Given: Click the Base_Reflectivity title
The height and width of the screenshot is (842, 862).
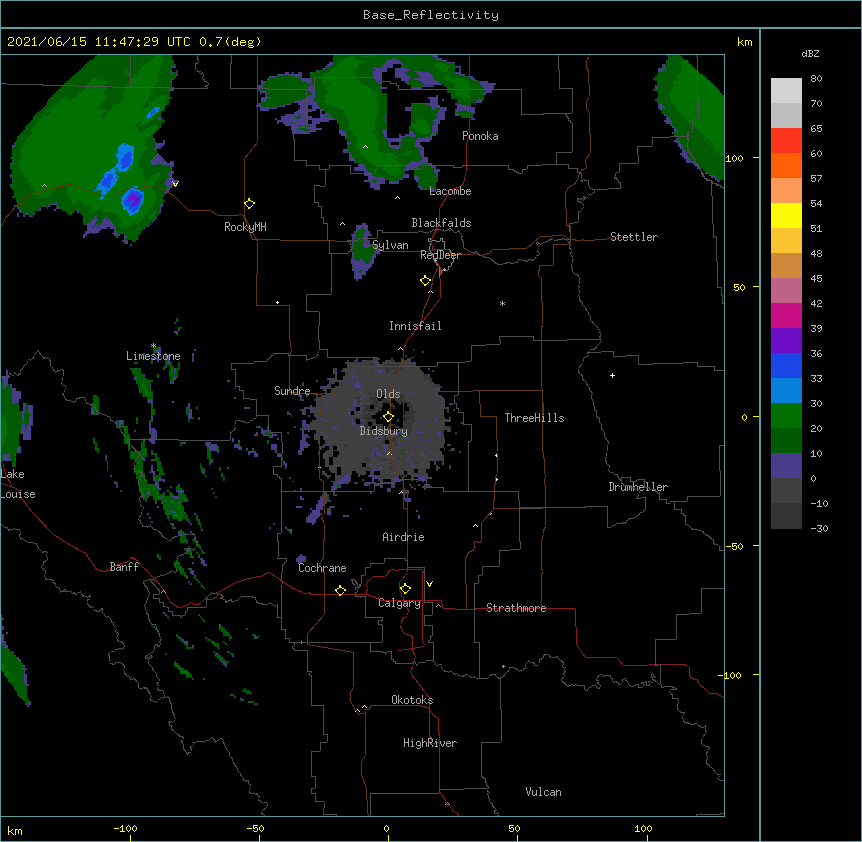Looking at the screenshot, I should tap(431, 15).
